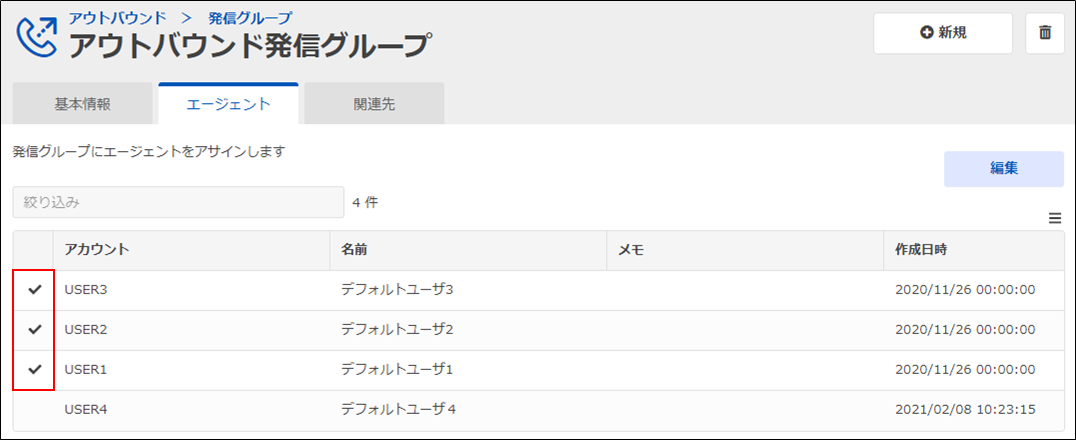Toggle the checkmark for USER3 row
The image size is (1076, 440).
point(34,290)
